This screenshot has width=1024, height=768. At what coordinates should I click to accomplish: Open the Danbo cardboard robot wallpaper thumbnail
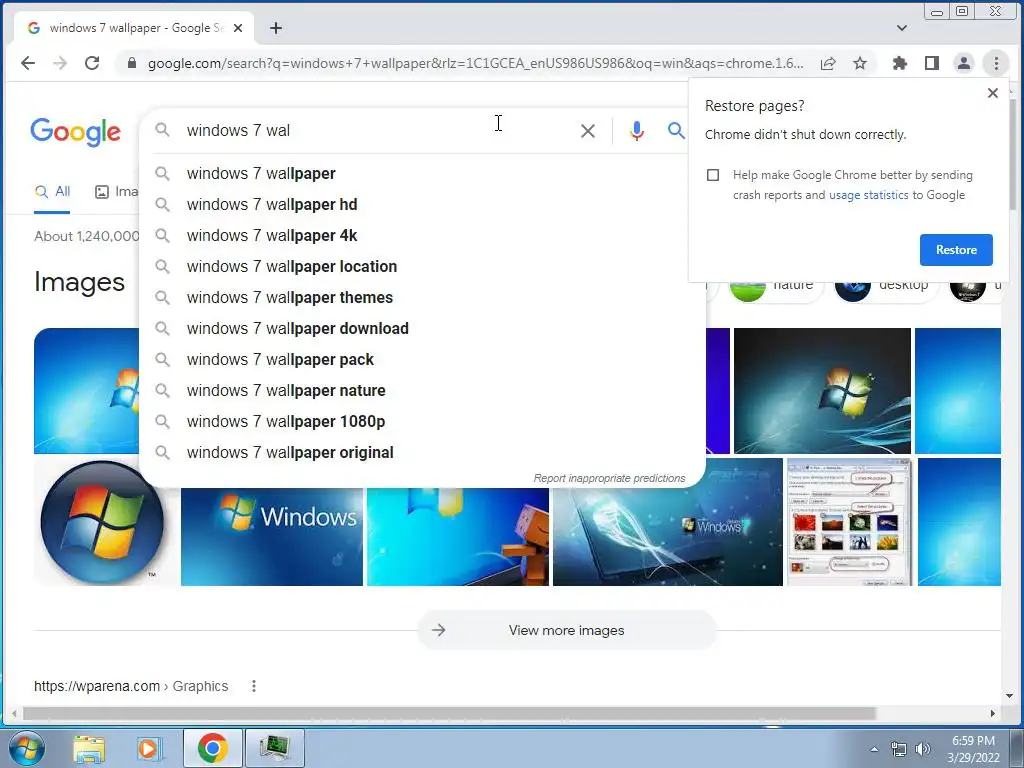pyautogui.click(x=458, y=536)
